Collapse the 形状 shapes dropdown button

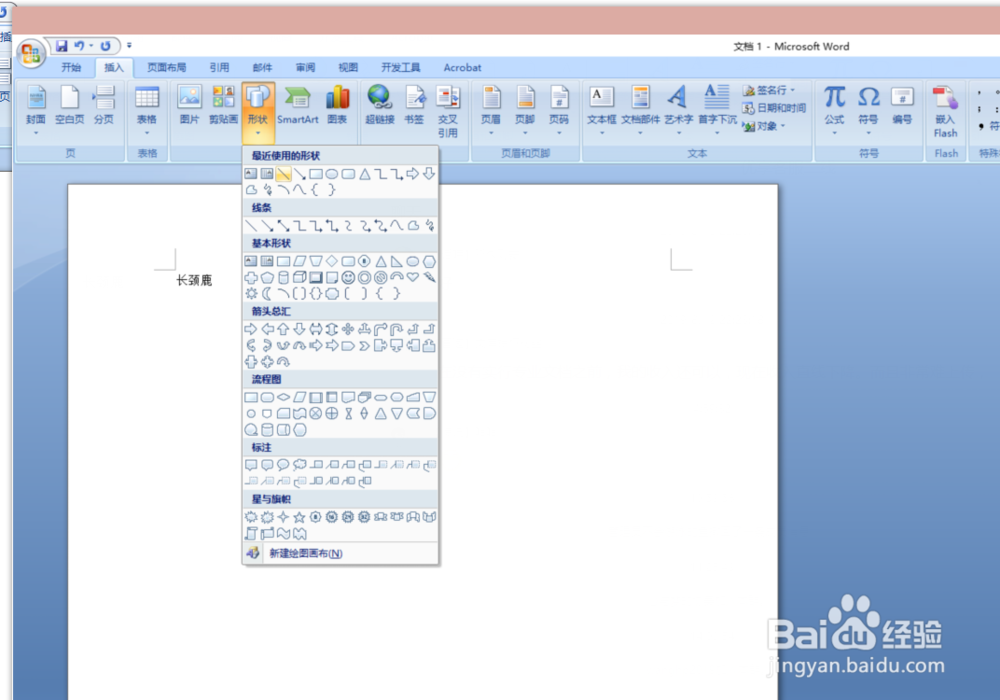coord(258,111)
